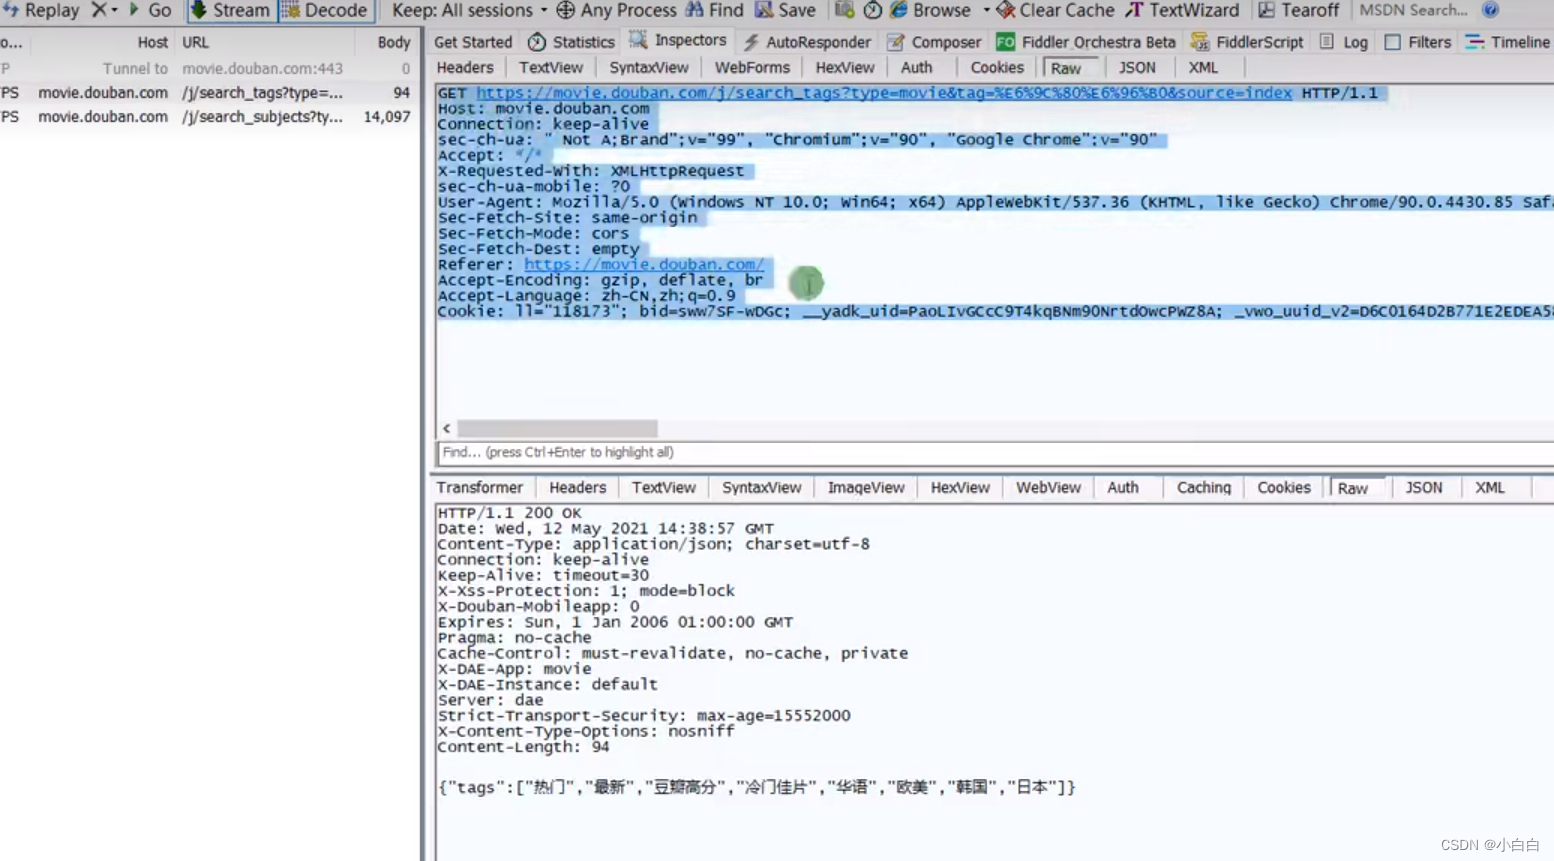Expand the Browse dropdown arrow
The image size is (1554, 861).
point(986,10)
